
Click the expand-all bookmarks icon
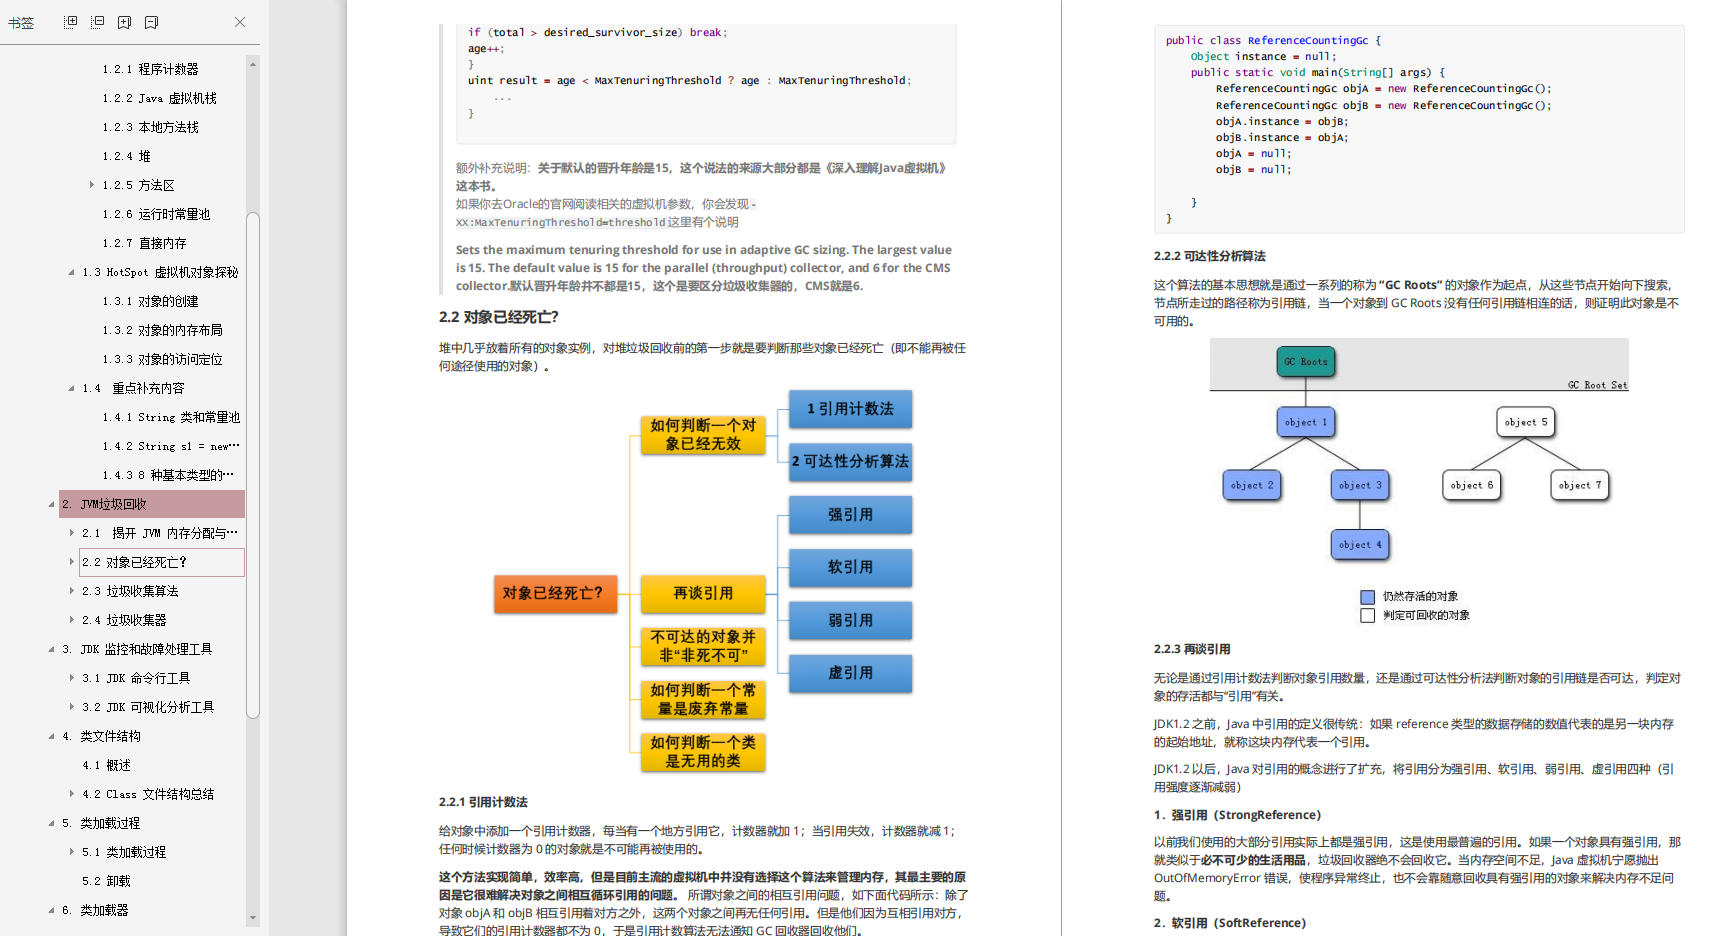(71, 21)
